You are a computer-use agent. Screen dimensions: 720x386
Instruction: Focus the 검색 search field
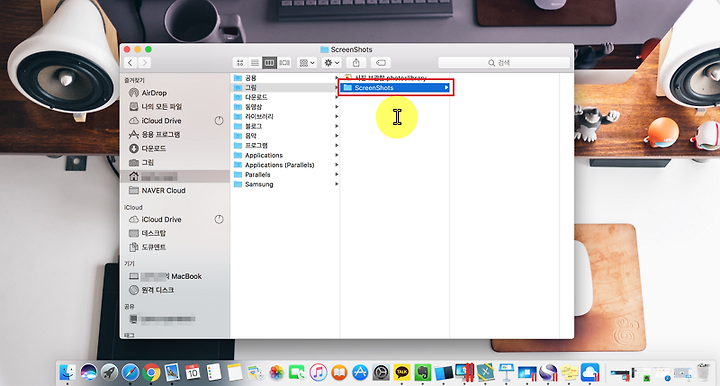point(504,63)
